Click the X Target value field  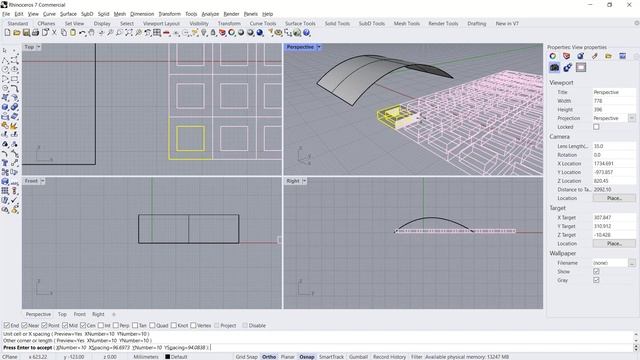tap(614, 218)
